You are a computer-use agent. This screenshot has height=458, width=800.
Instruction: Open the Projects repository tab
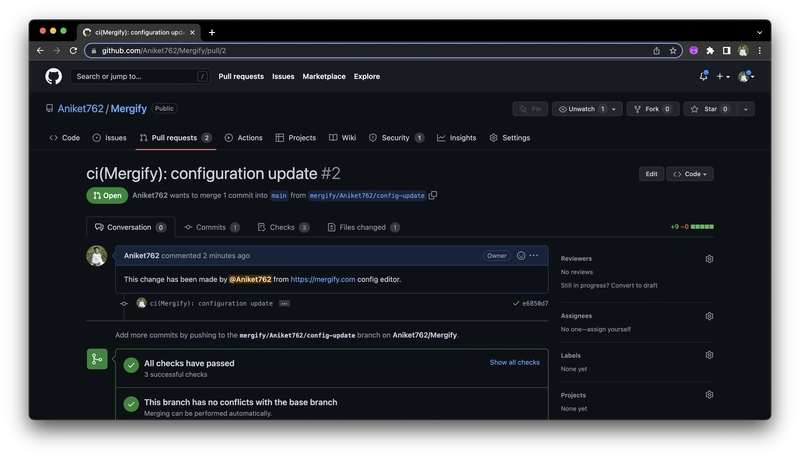tap(296, 138)
